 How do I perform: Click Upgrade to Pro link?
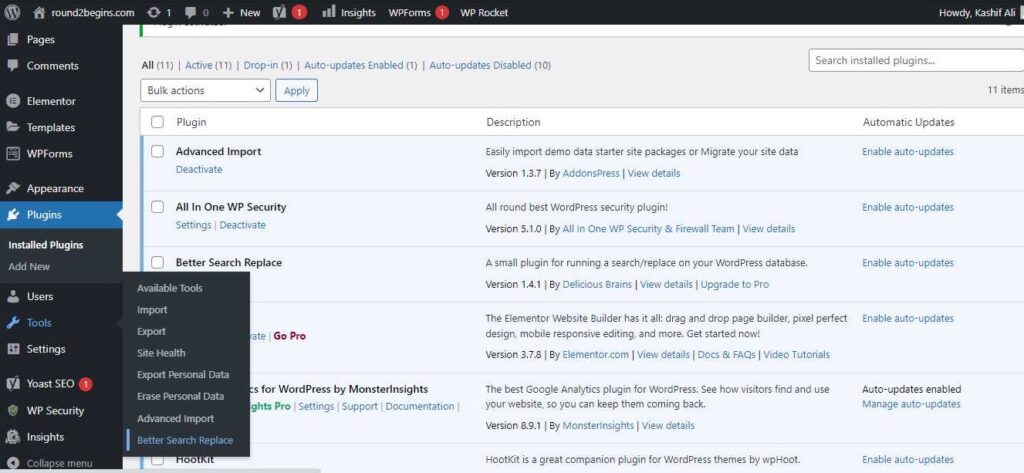[x=735, y=284]
